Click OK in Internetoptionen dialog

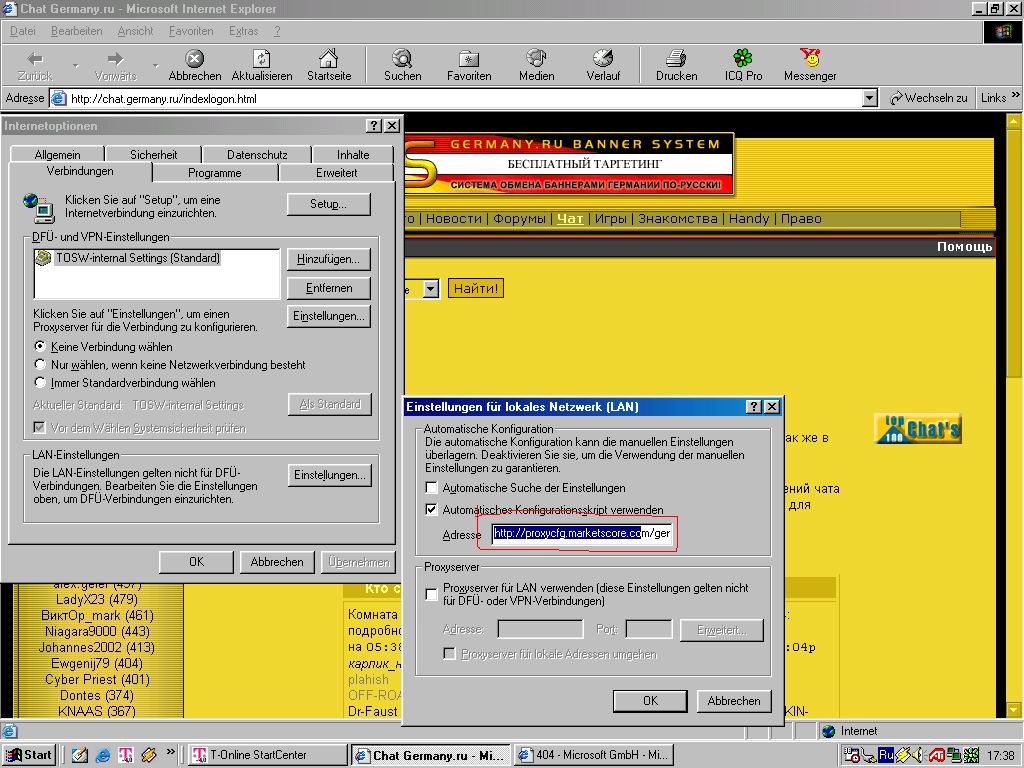(x=197, y=562)
